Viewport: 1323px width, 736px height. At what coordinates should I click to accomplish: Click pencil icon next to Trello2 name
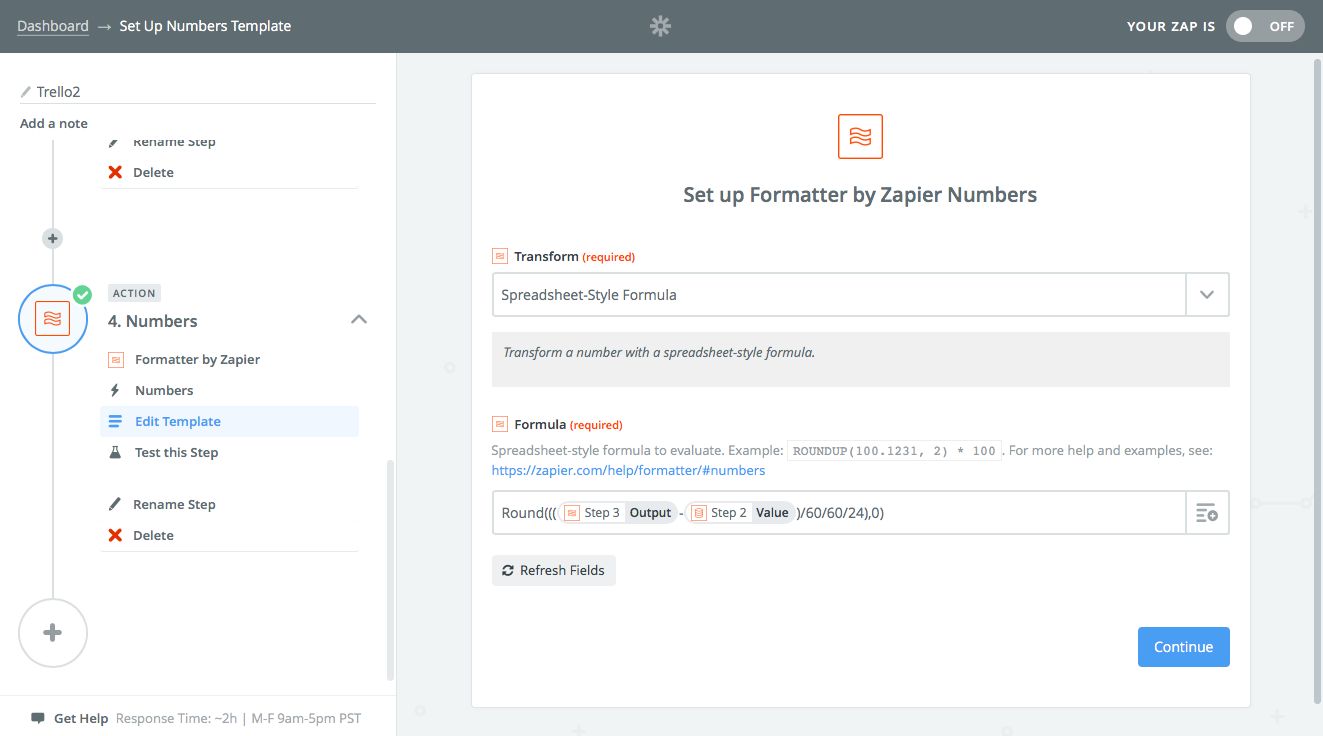click(26, 92)
